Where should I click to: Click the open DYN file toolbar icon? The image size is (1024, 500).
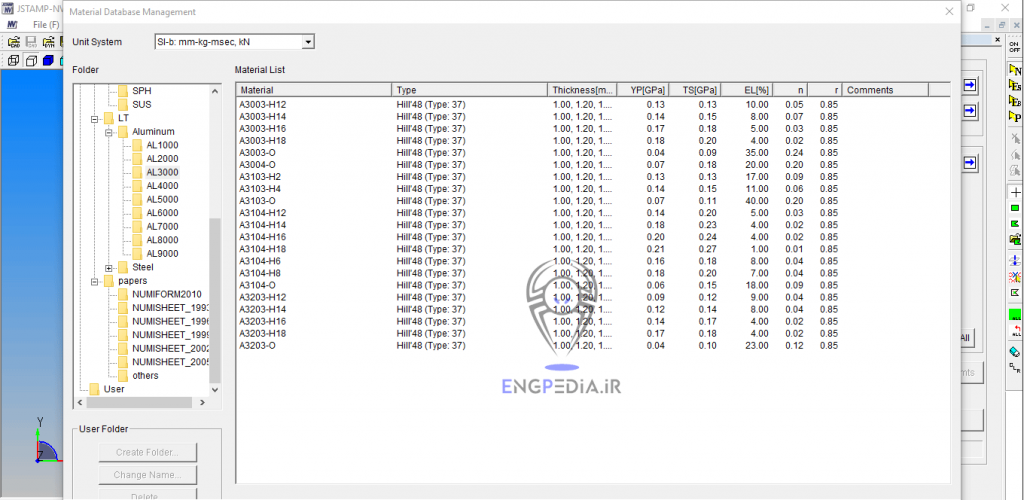[50, 43]
